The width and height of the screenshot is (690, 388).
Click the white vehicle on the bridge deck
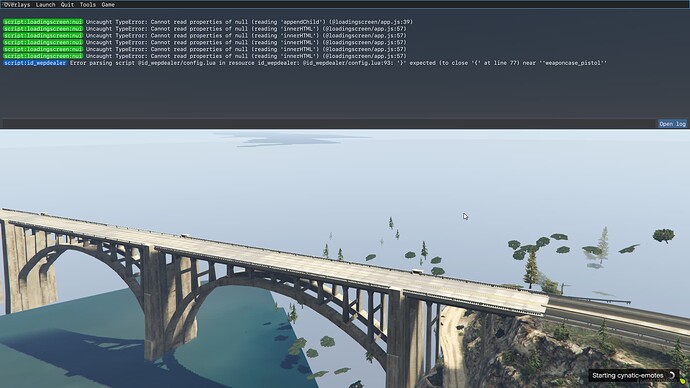[x=417, y=272]
